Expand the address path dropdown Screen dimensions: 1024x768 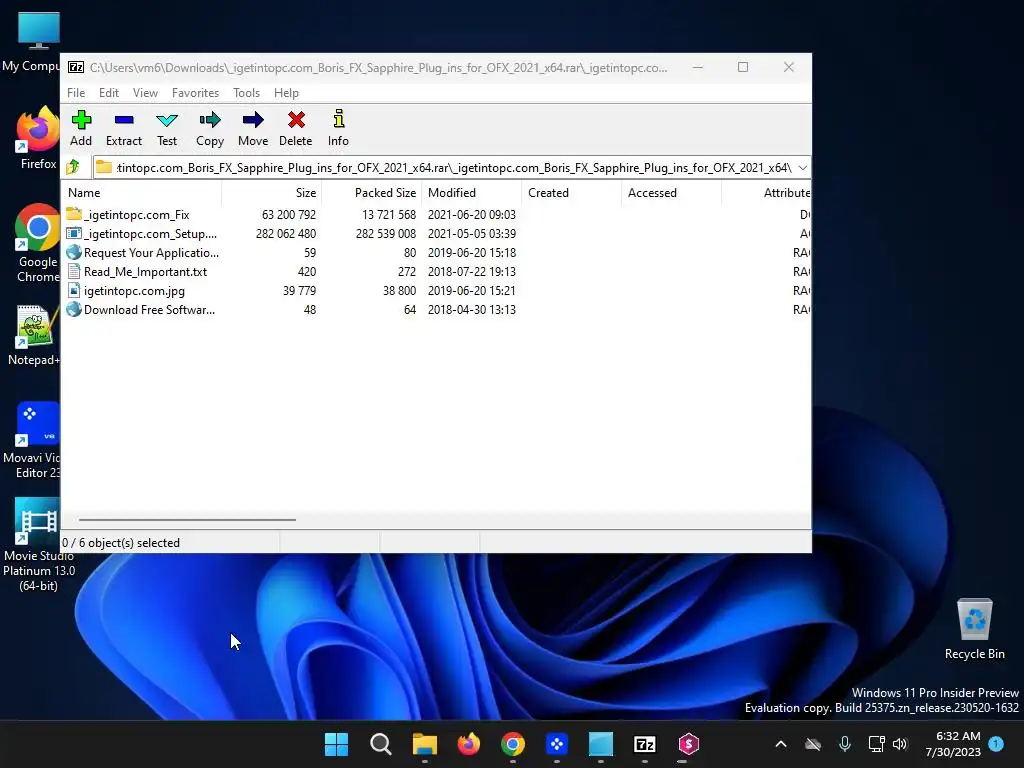pos(803,167)
